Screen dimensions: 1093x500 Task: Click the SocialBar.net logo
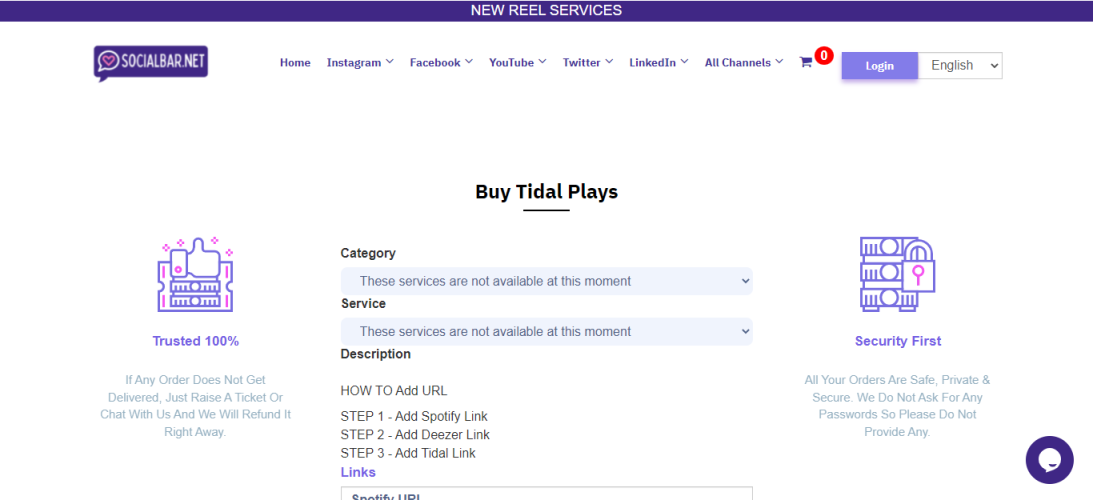click(151, 63)
